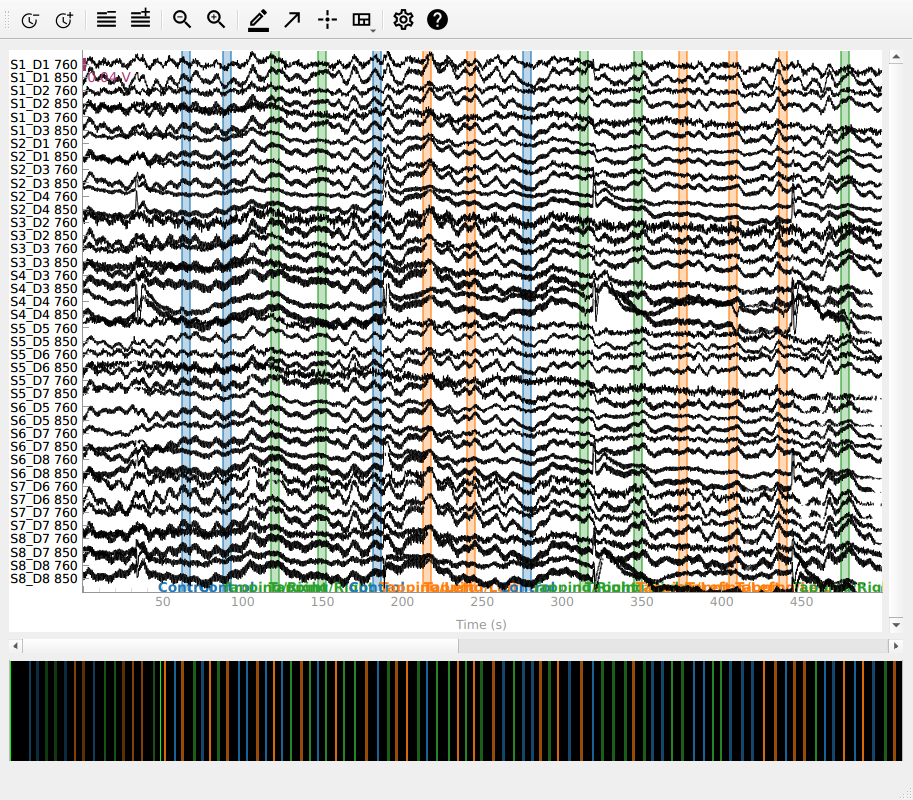The image size is (913, 800).
Task: Click the horizontal scrollbar right arrow
Action: 895,646
